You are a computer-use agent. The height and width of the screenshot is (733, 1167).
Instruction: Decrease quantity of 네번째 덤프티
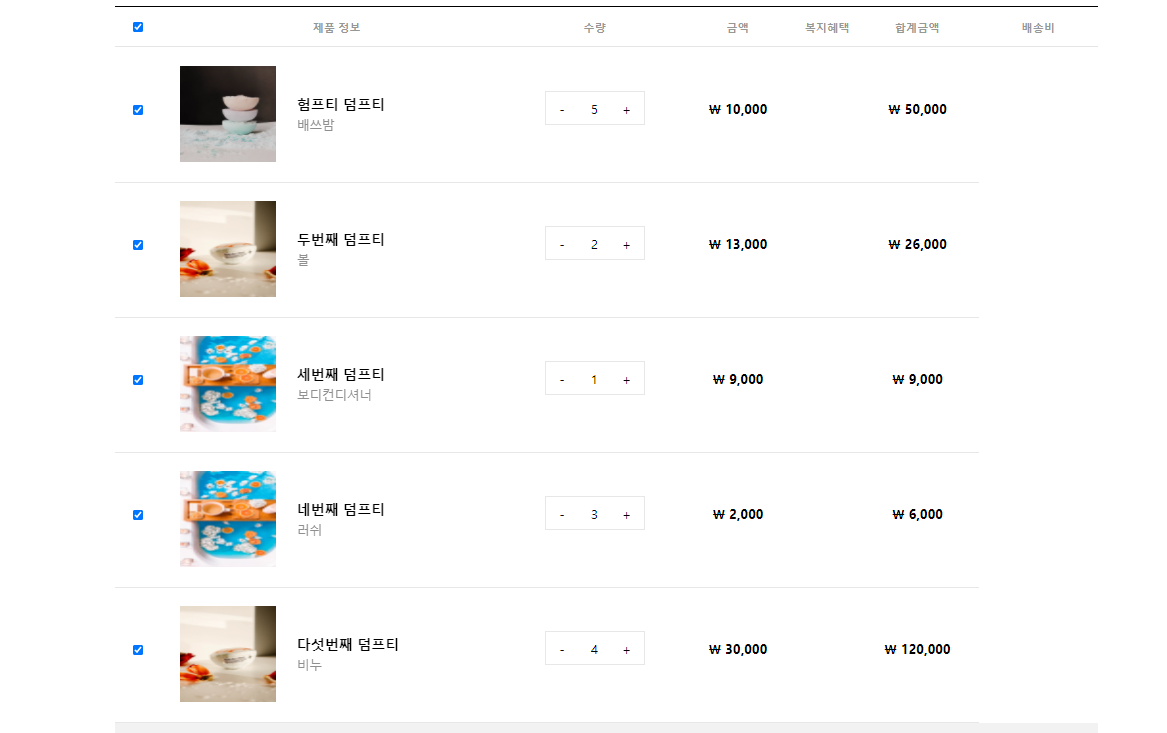(562, 514)
